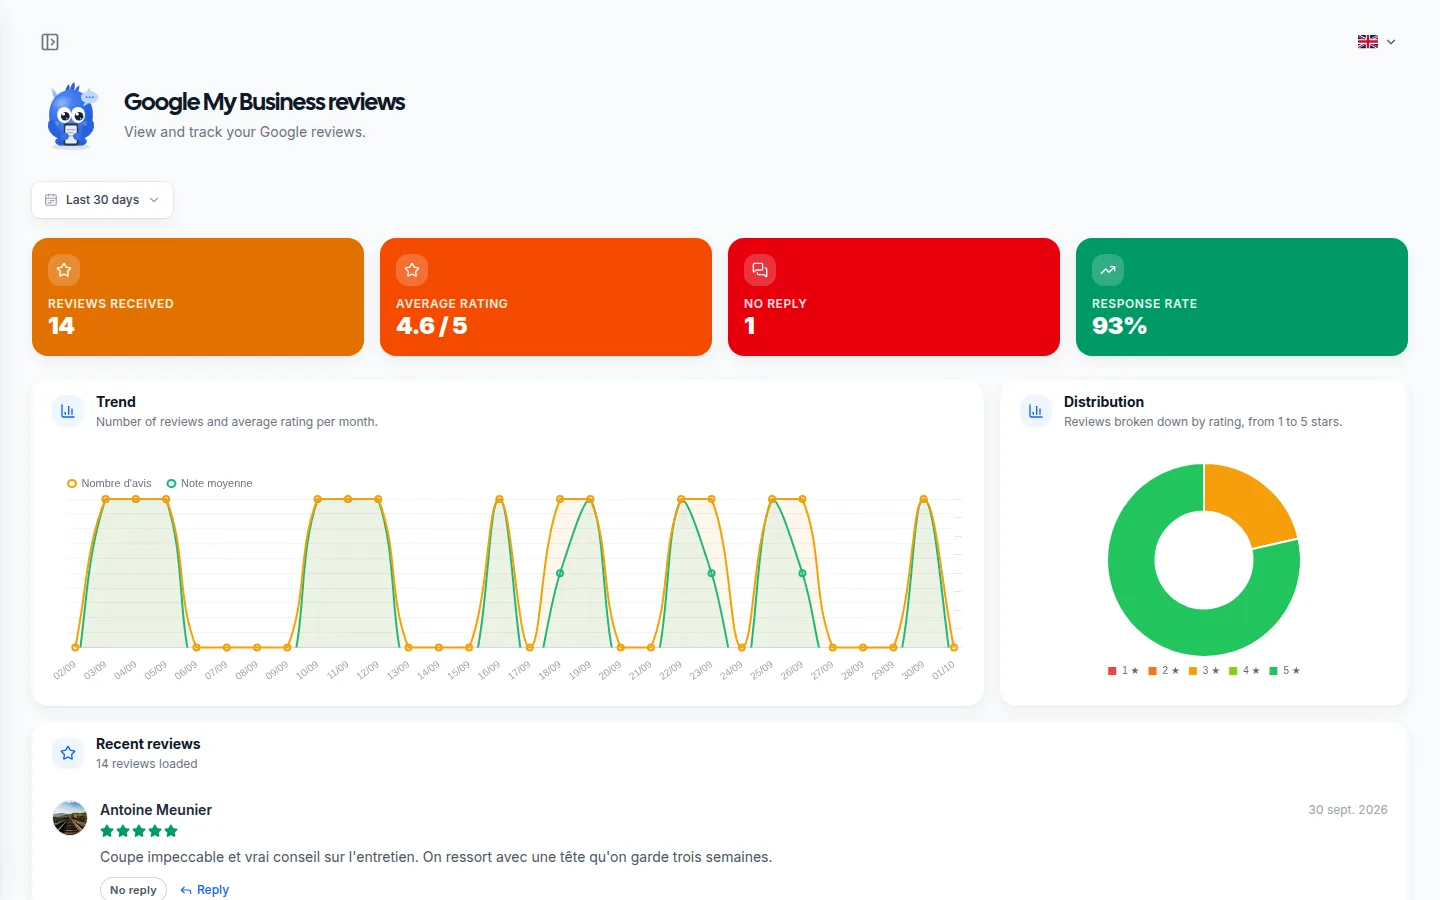Click the star icon on the Average Rating card
The height and width of the screenshot is (900, 1440).
(412, 270)
